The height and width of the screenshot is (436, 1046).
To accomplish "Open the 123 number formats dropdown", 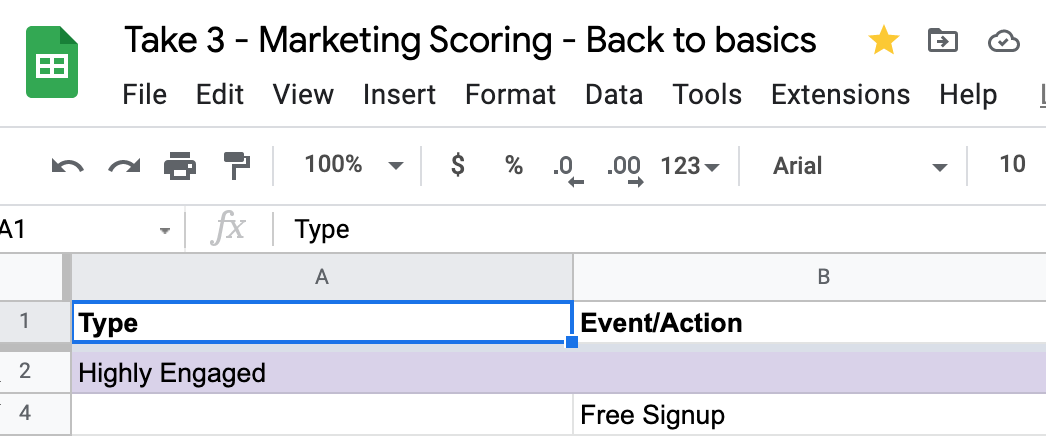I will coord(689,165).
